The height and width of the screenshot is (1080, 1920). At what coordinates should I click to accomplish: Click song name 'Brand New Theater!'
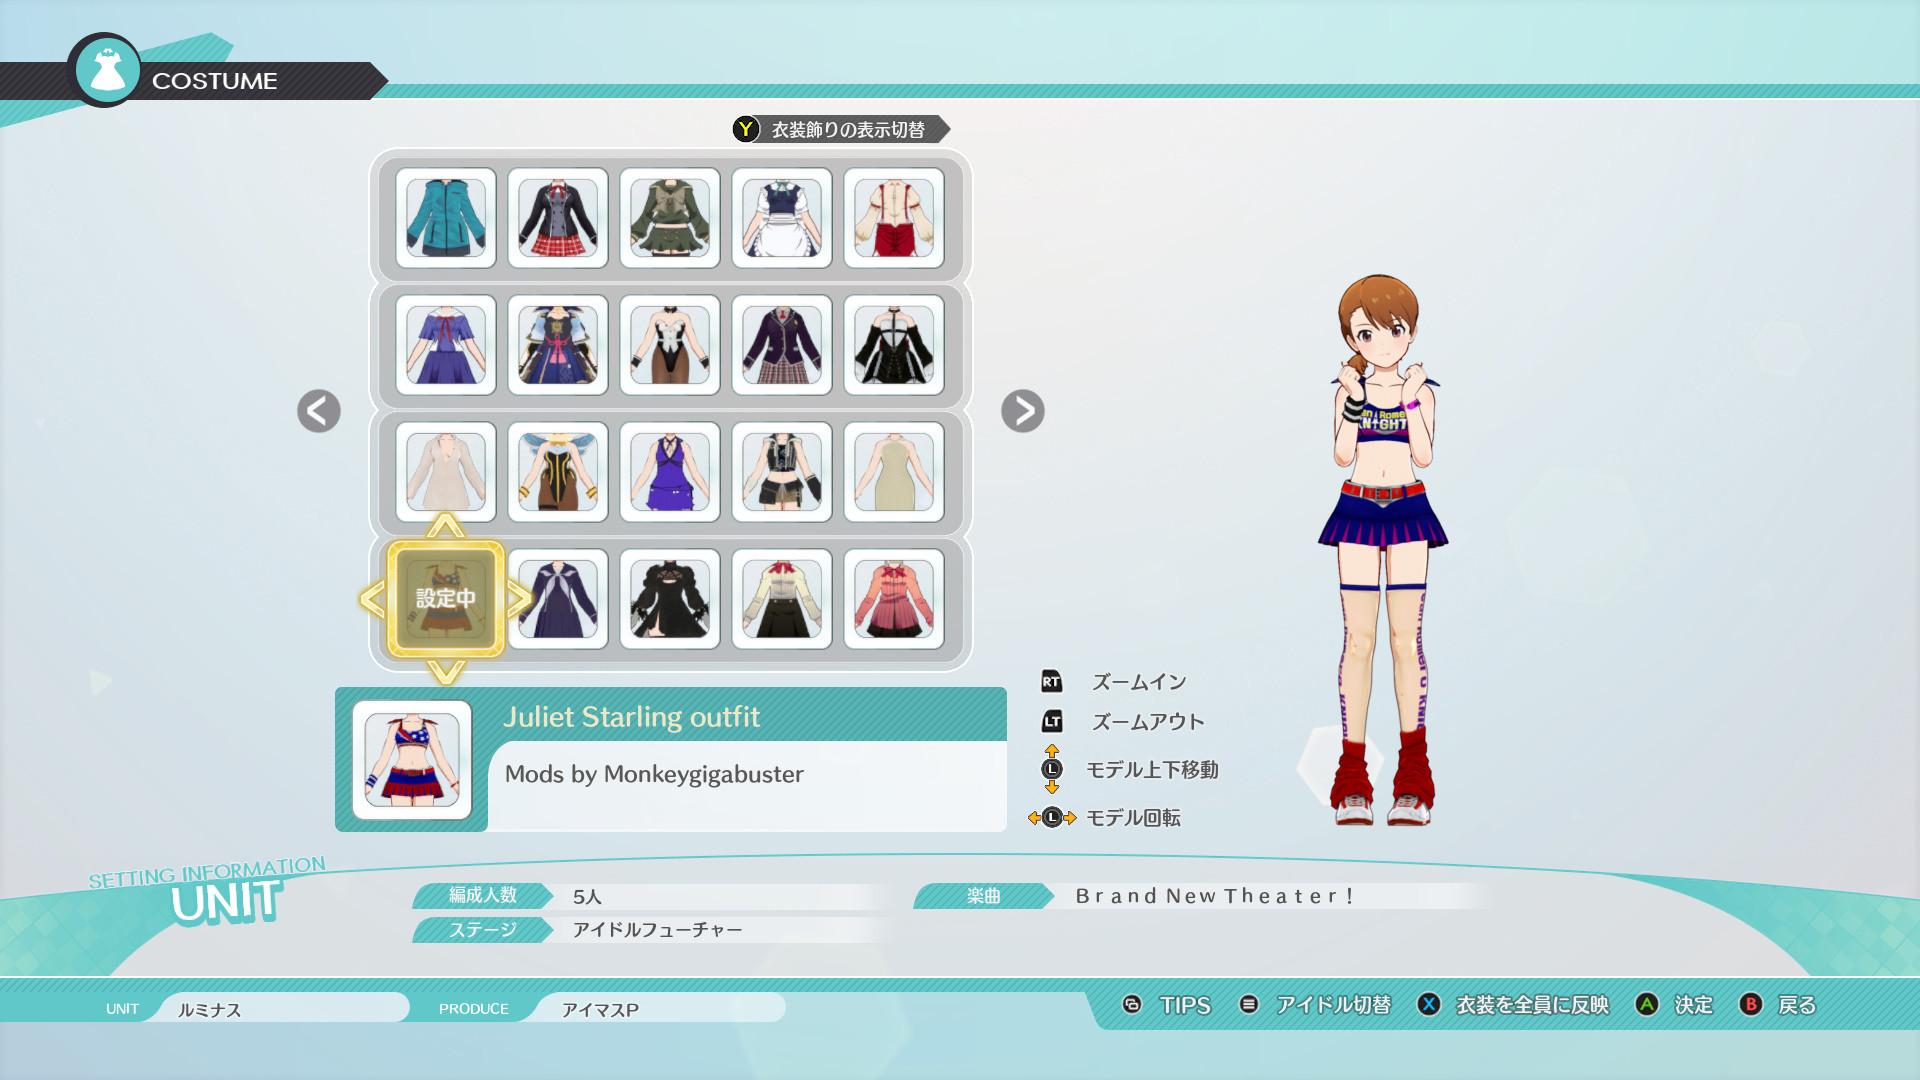coord(1214,896)
